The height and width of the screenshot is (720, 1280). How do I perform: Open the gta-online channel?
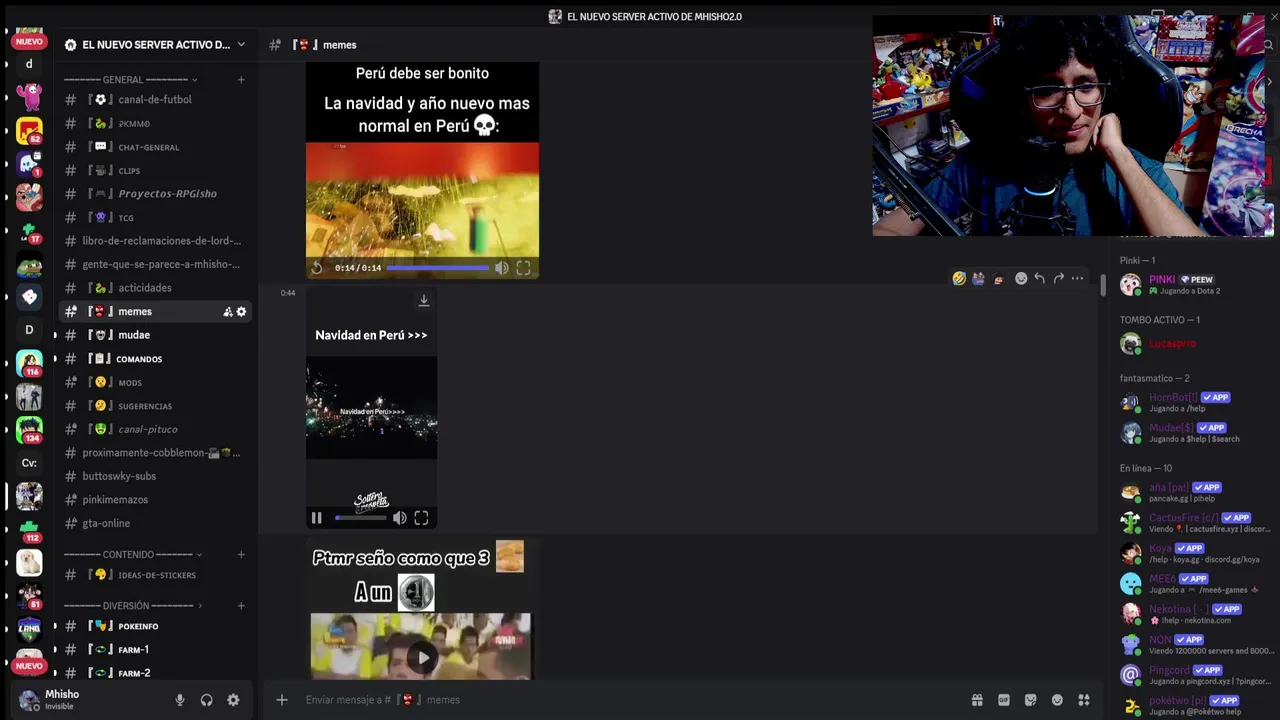coord(153,523)
